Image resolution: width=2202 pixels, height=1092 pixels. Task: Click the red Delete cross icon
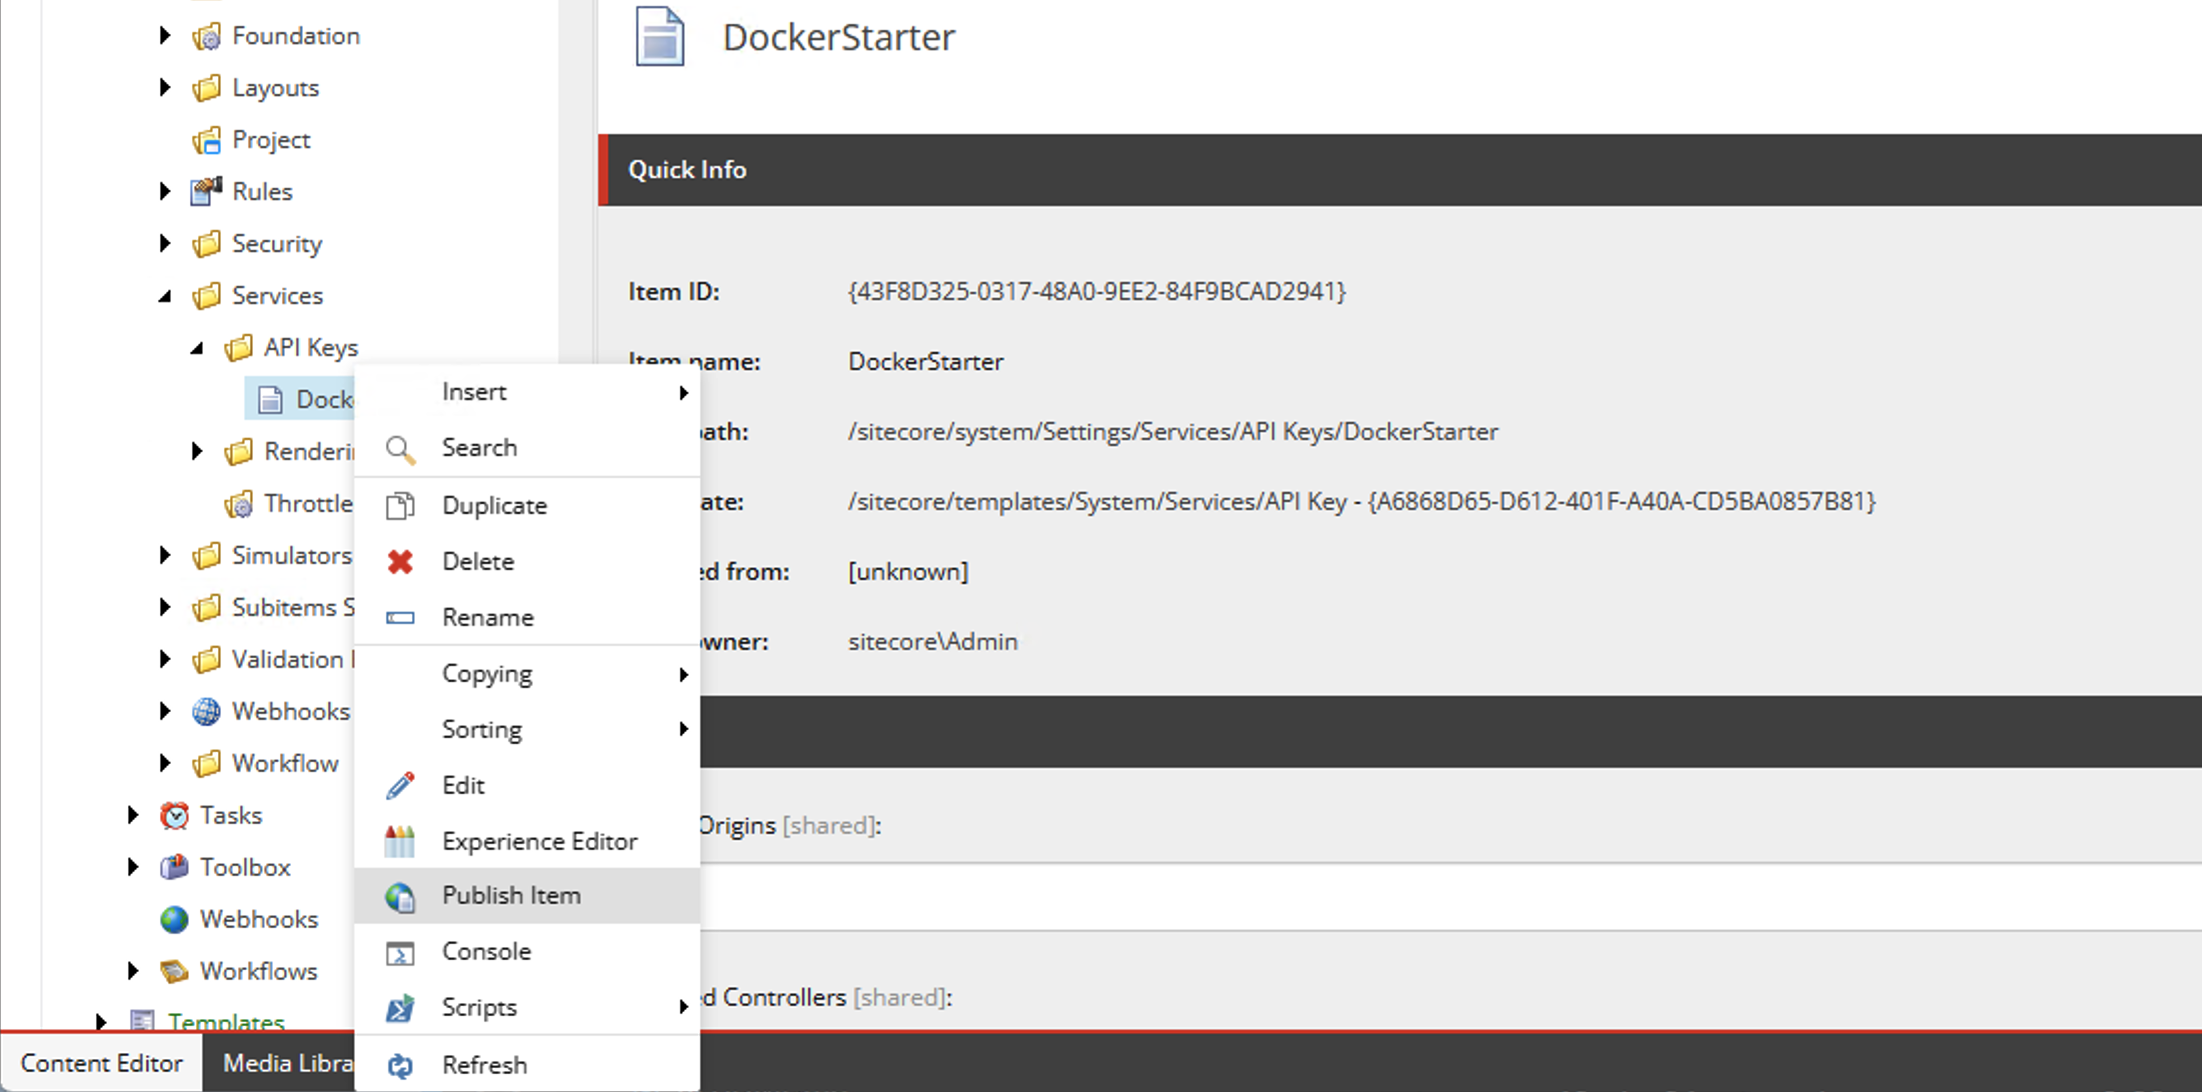coord(400,562)
